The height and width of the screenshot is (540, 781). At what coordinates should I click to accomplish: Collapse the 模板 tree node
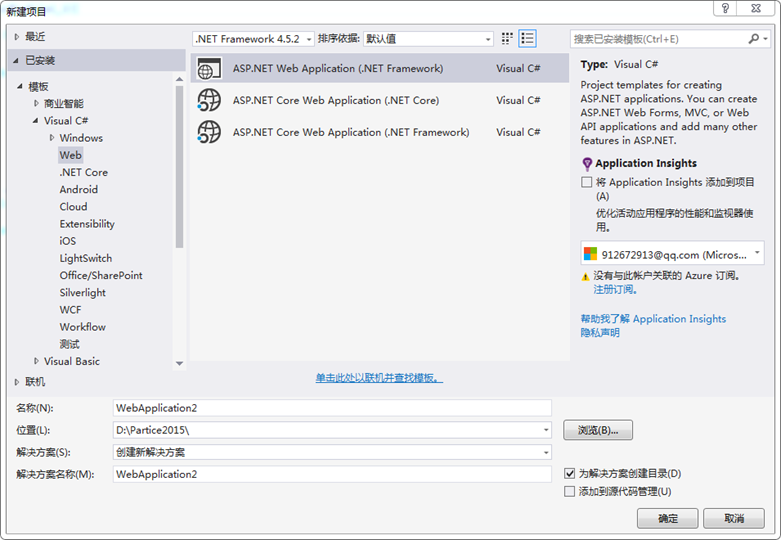click(x=20, y=87)
